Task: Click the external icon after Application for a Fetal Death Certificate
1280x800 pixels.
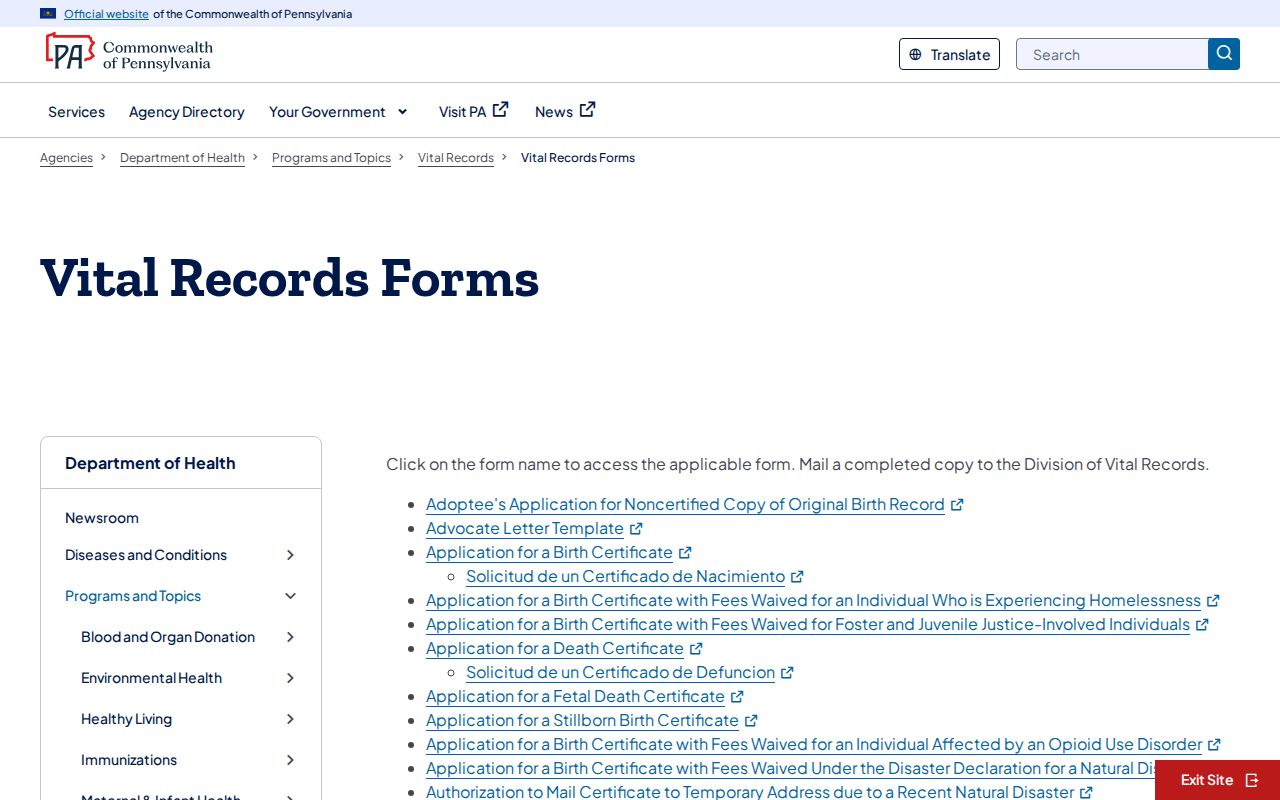Action: pos(737,697)
